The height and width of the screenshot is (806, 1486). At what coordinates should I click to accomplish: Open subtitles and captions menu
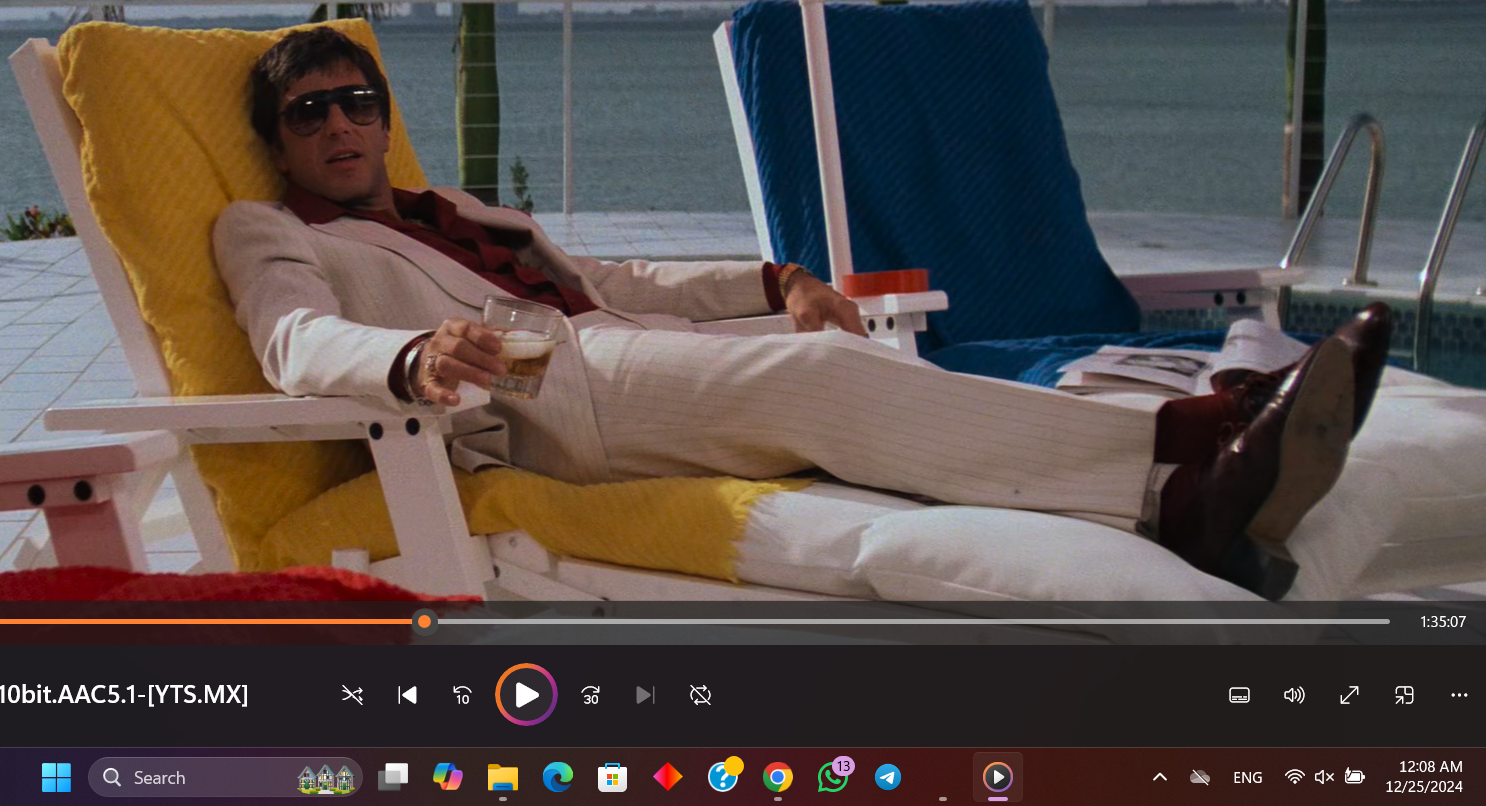[1239, 695]
